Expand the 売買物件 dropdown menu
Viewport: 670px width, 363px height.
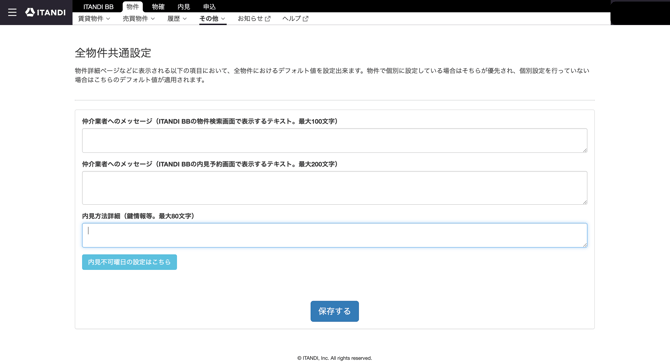pos(138,19)
